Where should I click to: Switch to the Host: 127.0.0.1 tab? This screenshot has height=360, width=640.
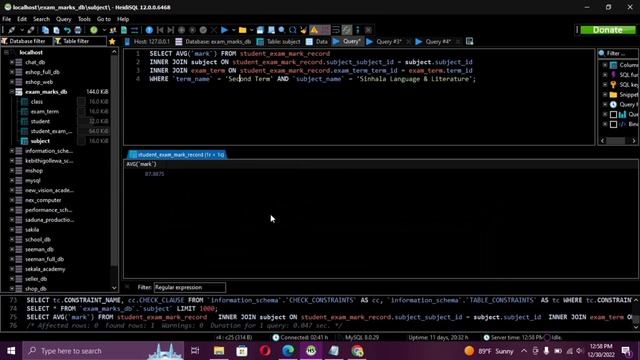coord(147,41)
